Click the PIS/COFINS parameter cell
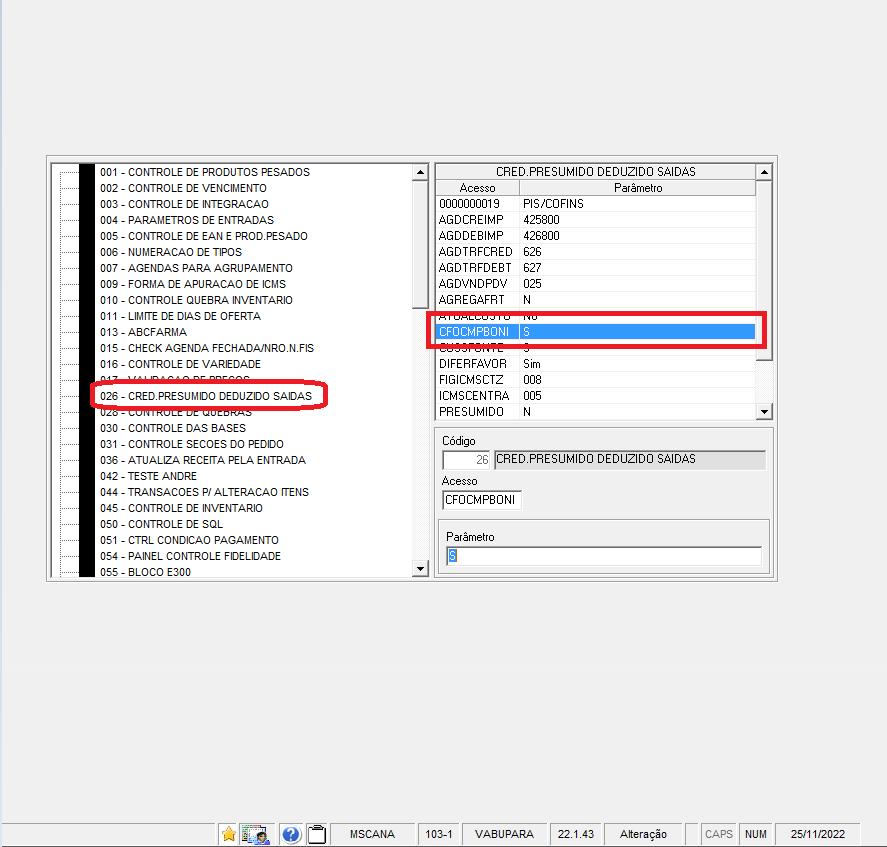Viewport: 887px width, 847px height. [x=638, y=204]
